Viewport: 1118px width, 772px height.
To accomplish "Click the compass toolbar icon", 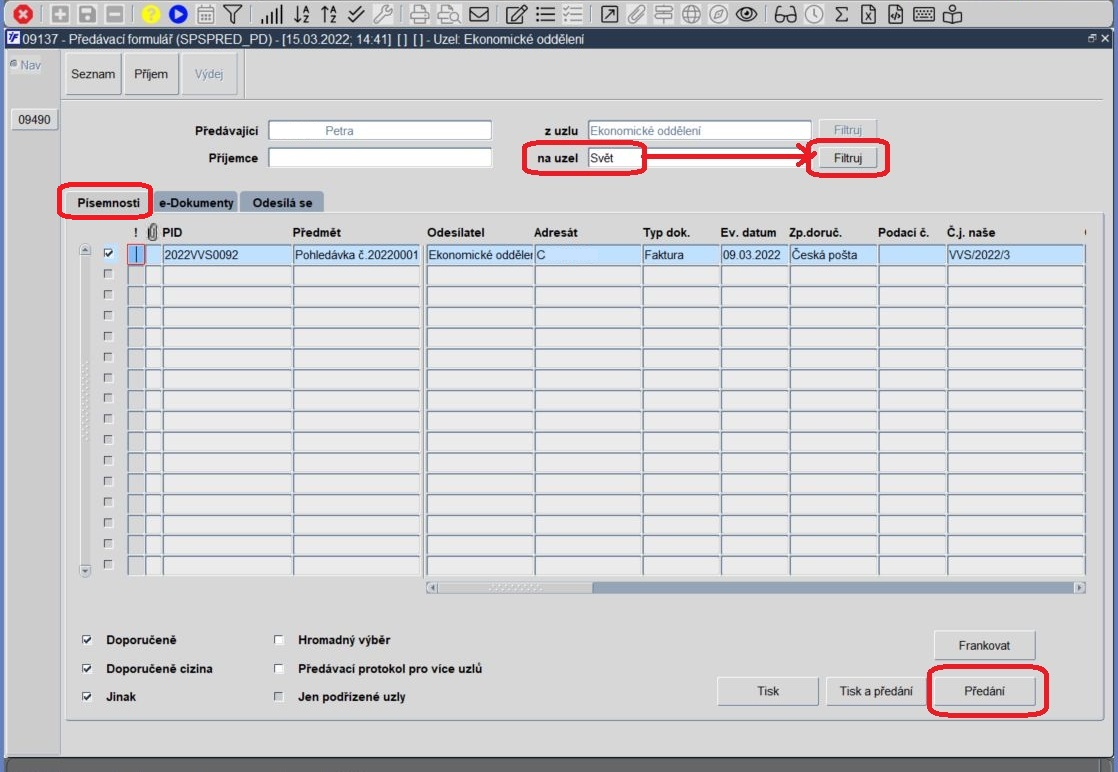I will coord(719,14).
